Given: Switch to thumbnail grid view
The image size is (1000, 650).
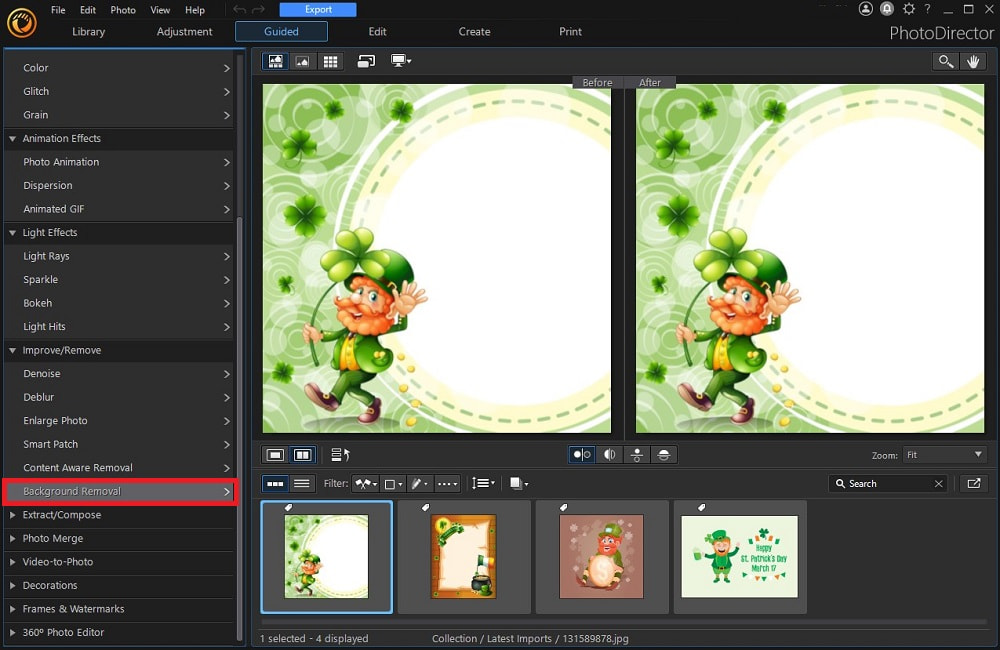Looking at the screenshot, I should tap(330, 61).
